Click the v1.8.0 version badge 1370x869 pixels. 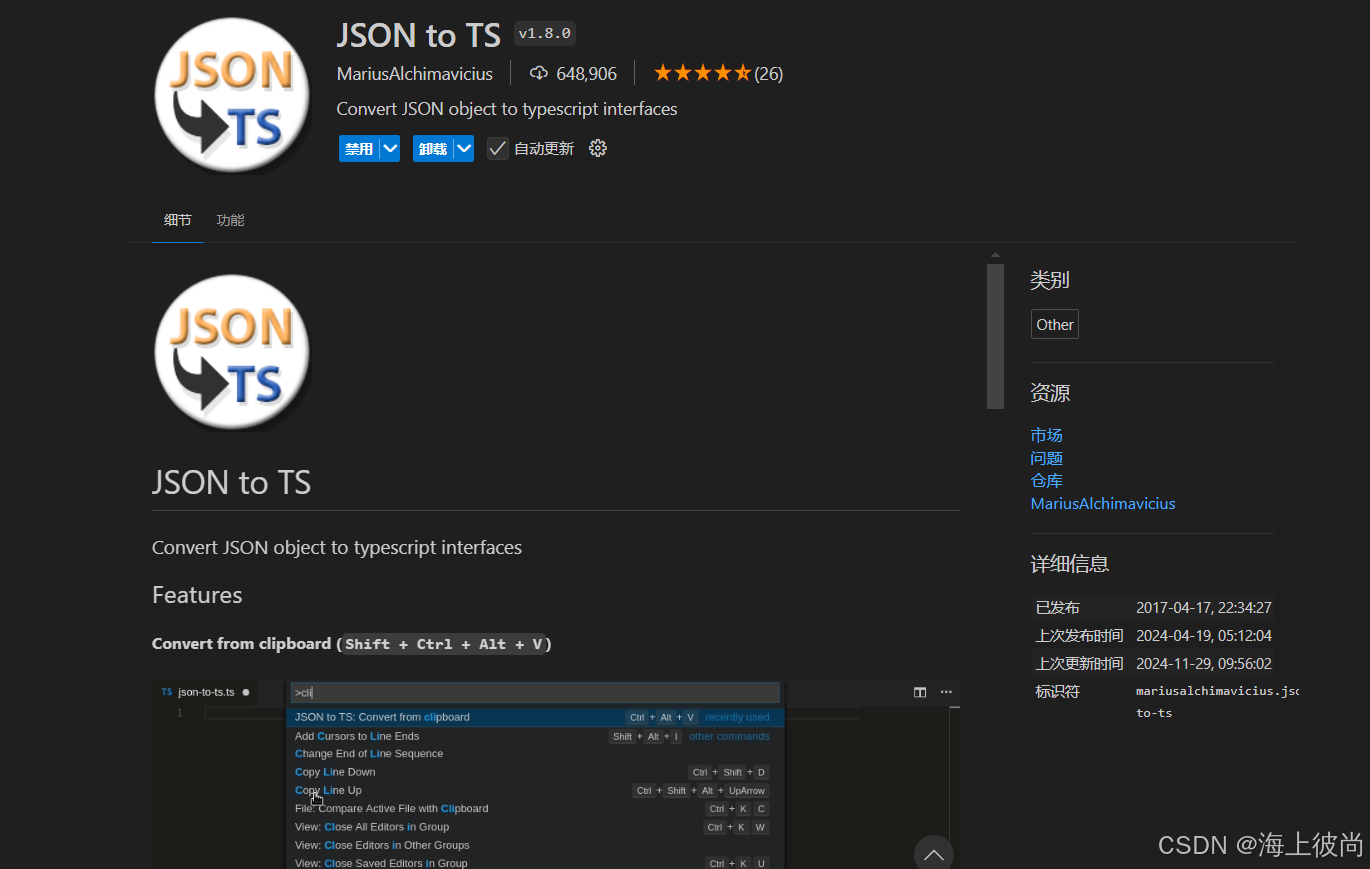coord(545,34)
